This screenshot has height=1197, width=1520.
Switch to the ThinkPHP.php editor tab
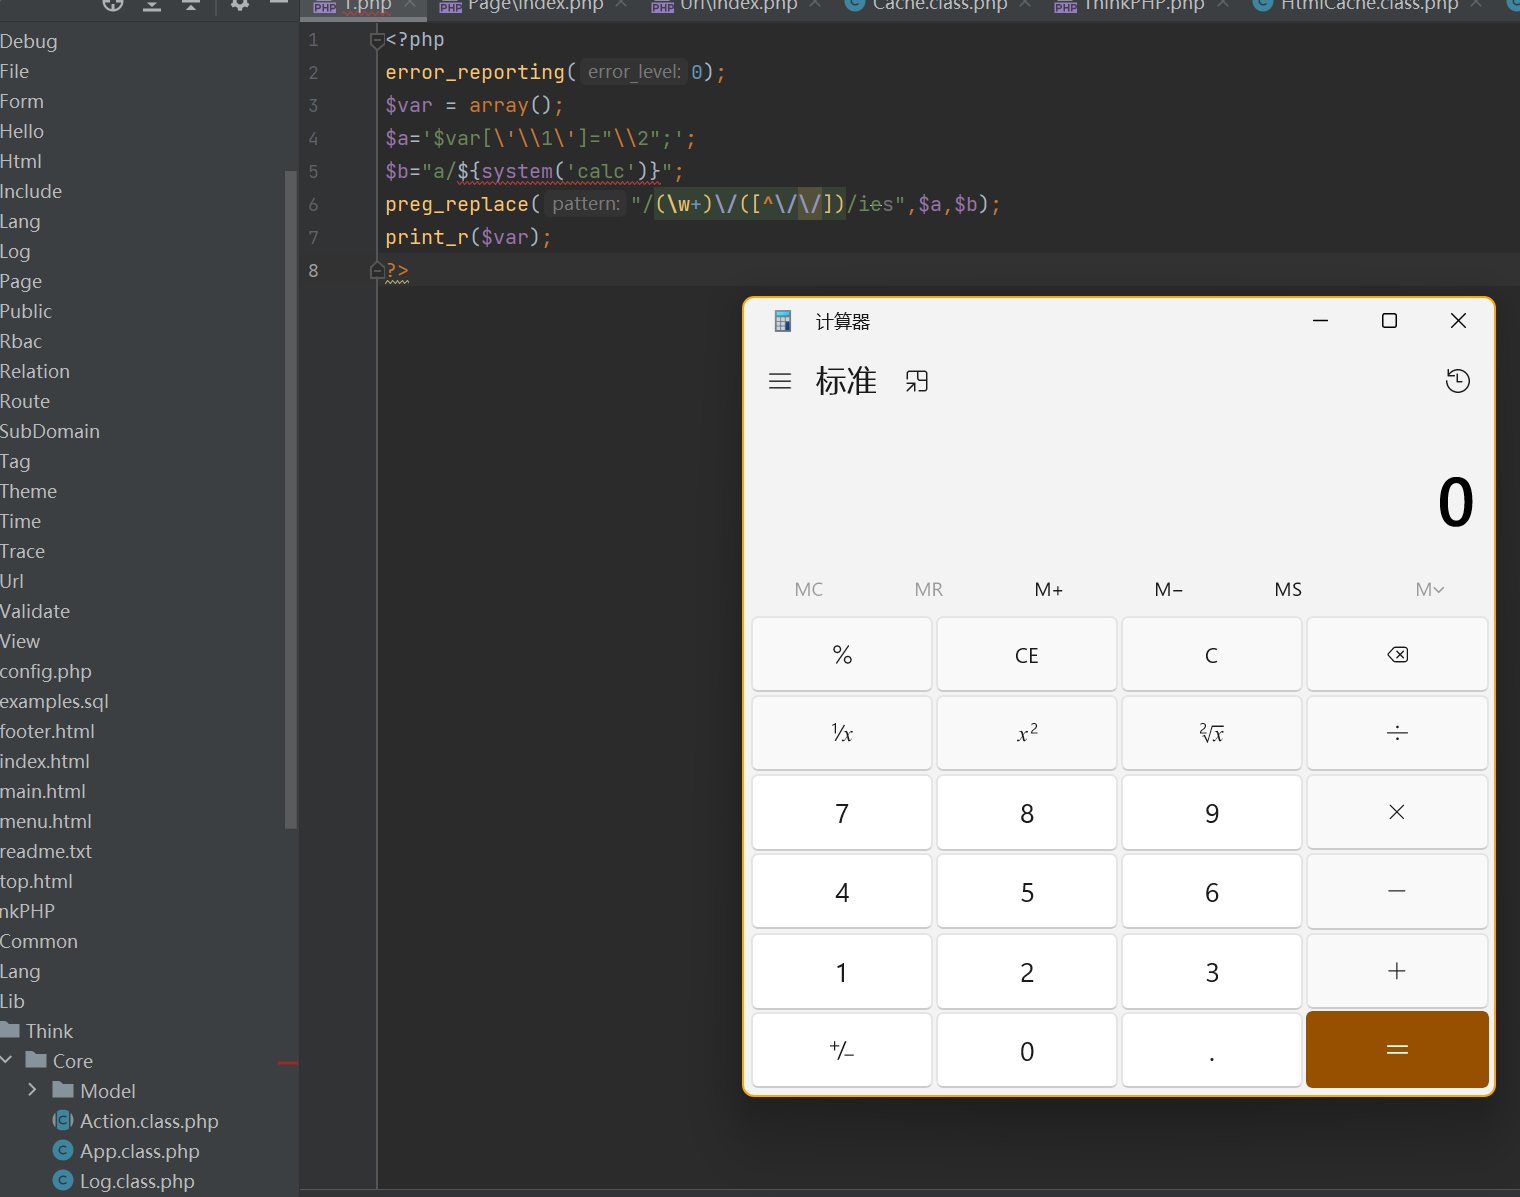pos(1142,6)
